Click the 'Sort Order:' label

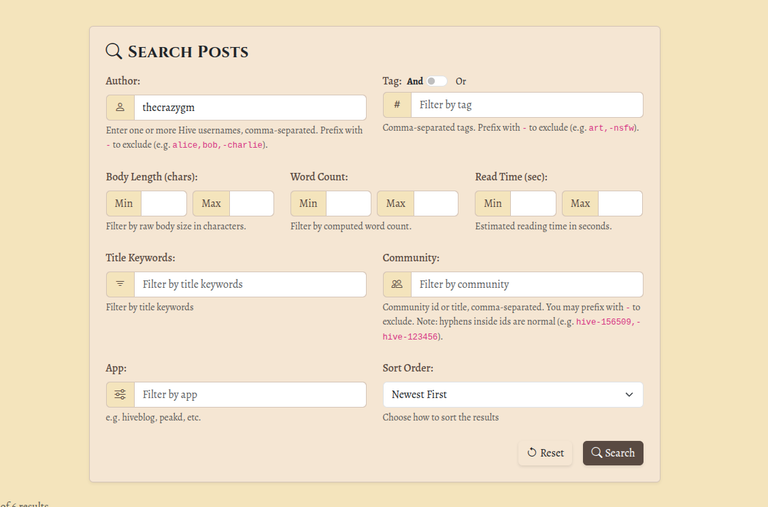(x=408, y=368)
